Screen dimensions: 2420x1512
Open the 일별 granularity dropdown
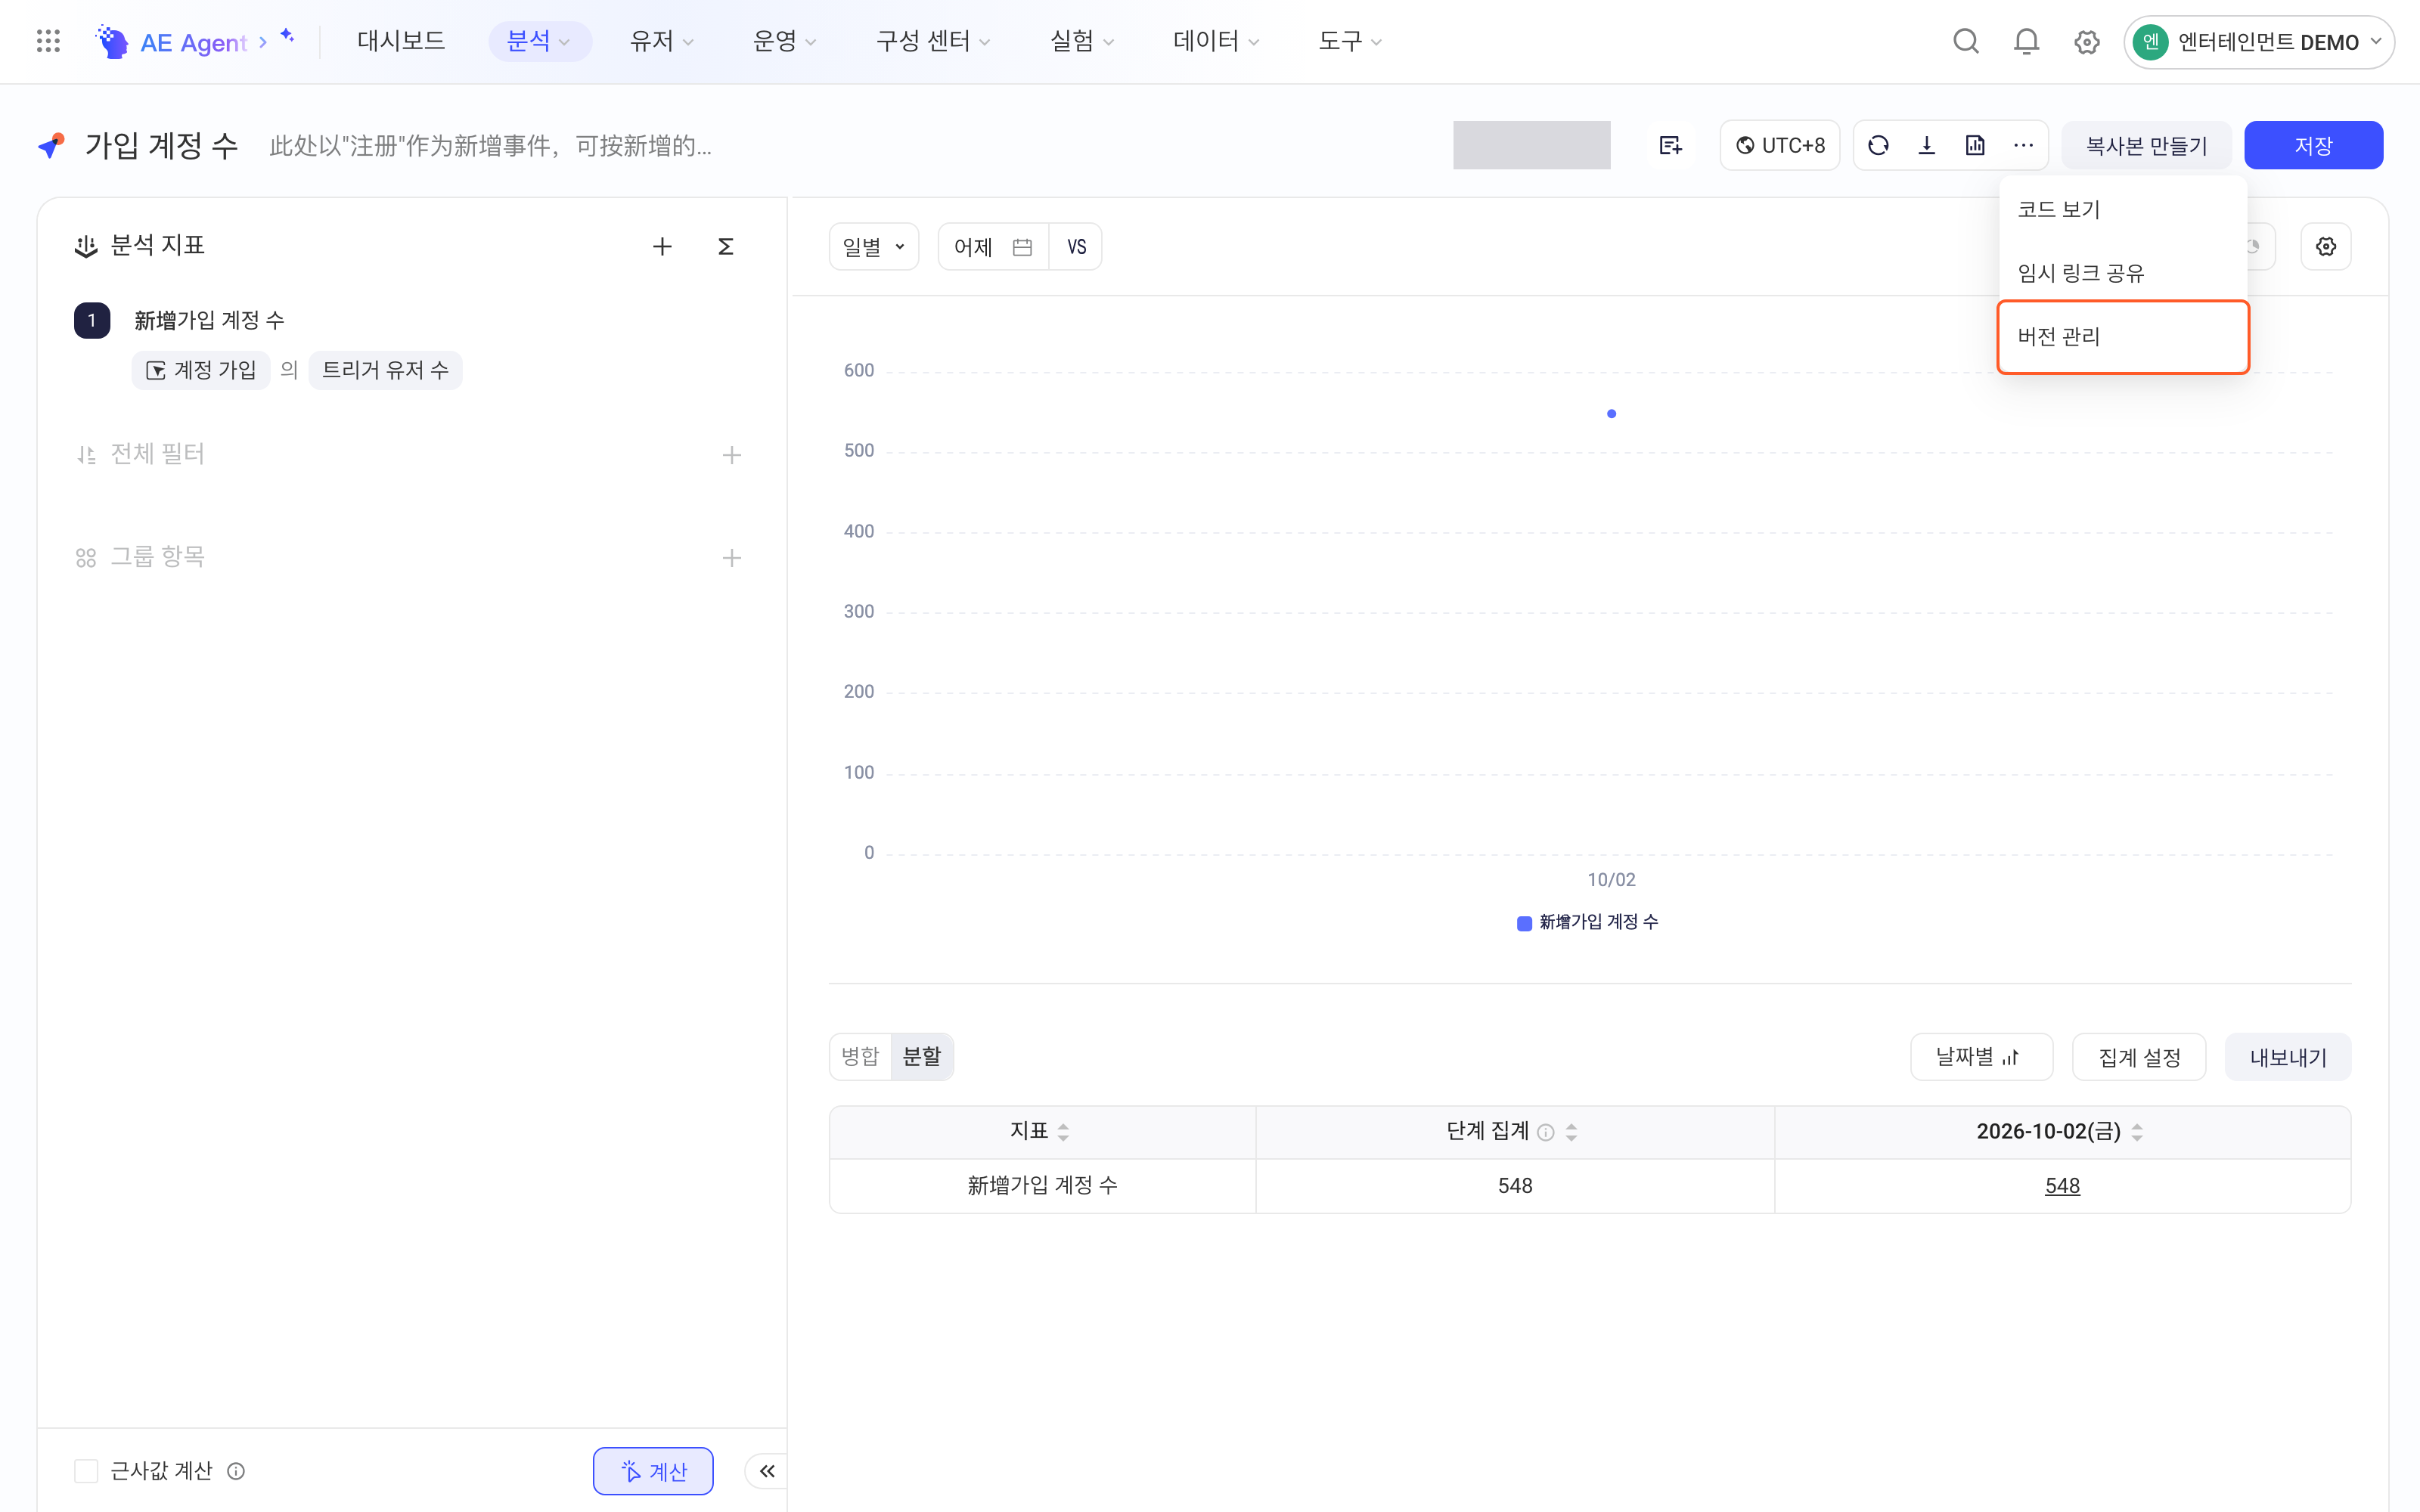coord(874,247)
